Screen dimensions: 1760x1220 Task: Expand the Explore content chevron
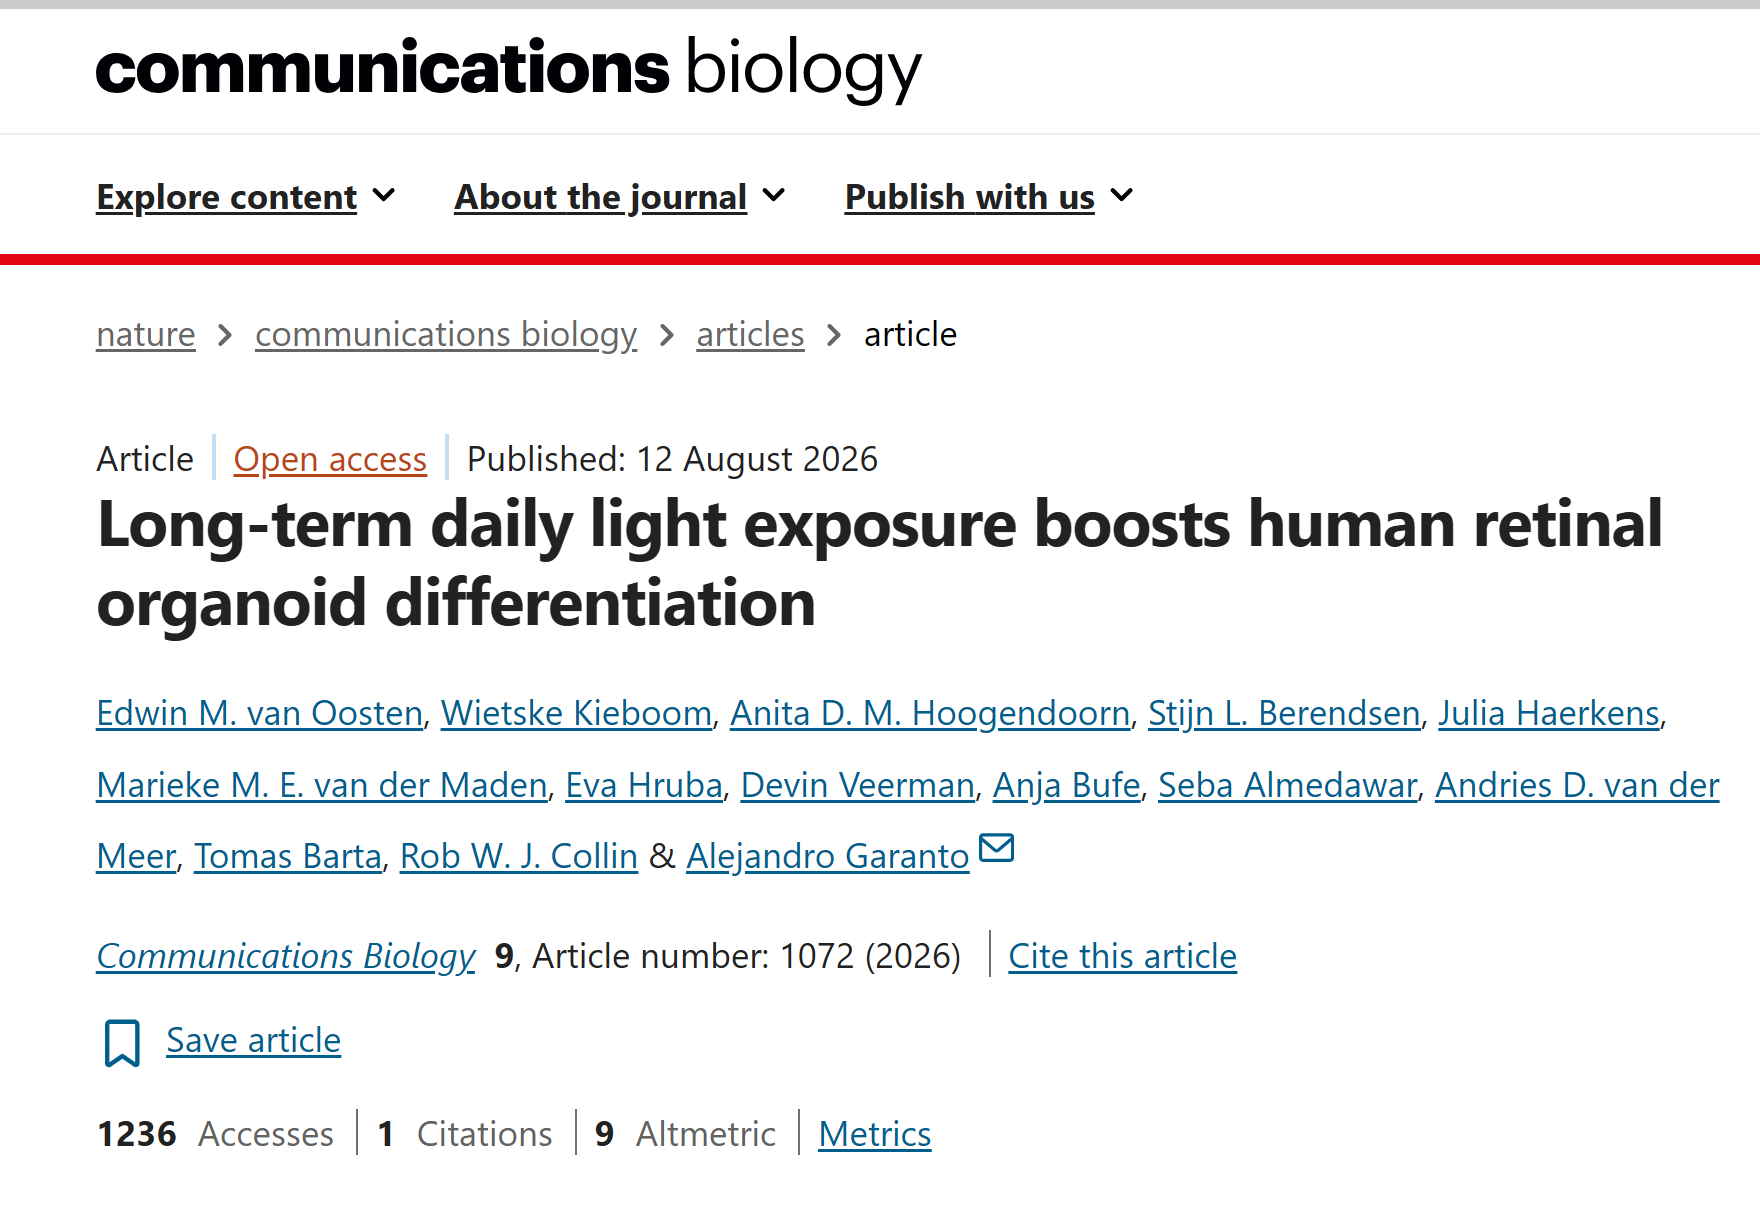(x=384, y=195)
